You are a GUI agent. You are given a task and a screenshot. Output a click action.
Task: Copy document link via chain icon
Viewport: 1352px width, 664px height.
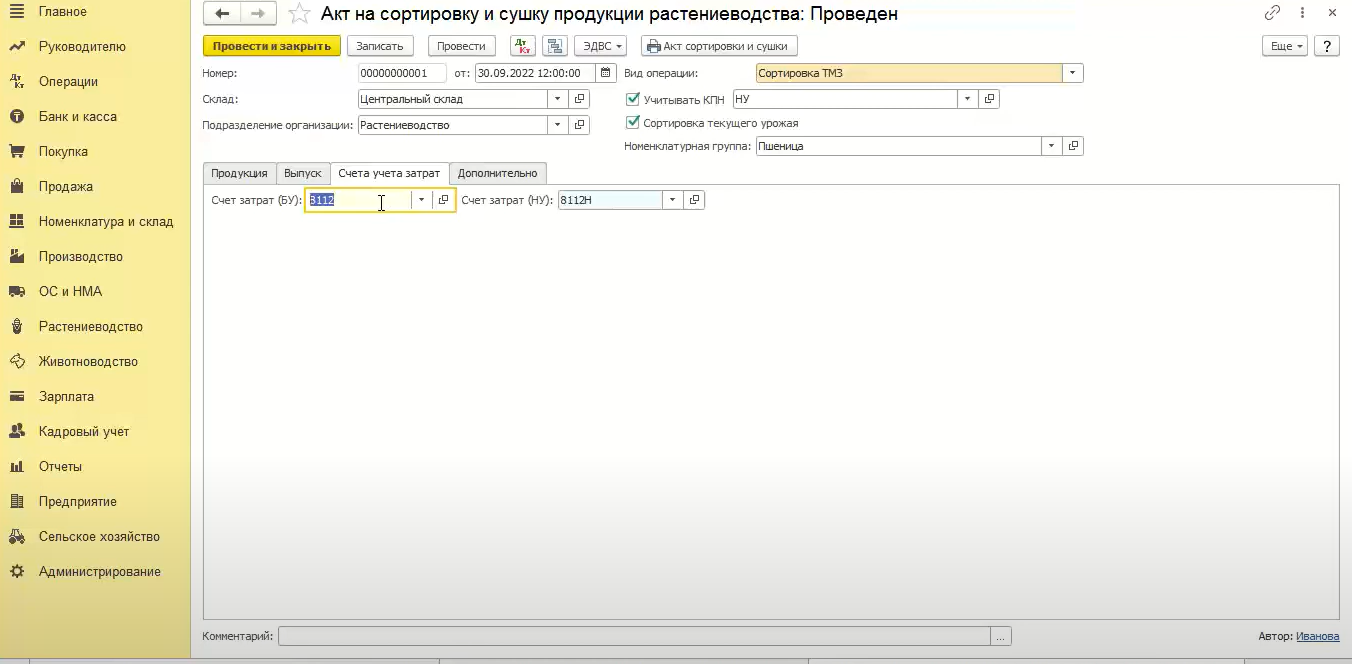pos(1272,13)
